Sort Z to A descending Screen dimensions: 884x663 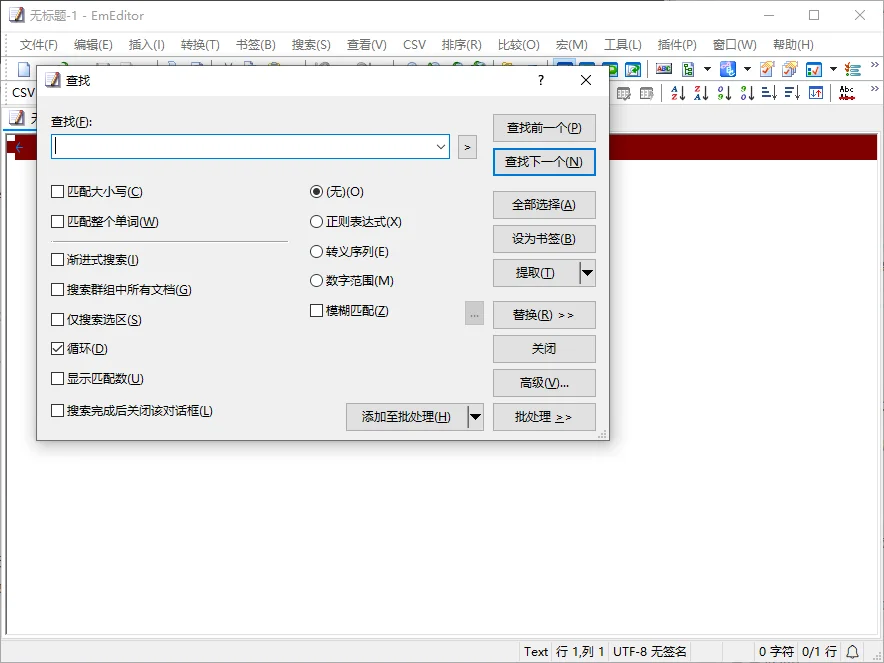point(701,93)
